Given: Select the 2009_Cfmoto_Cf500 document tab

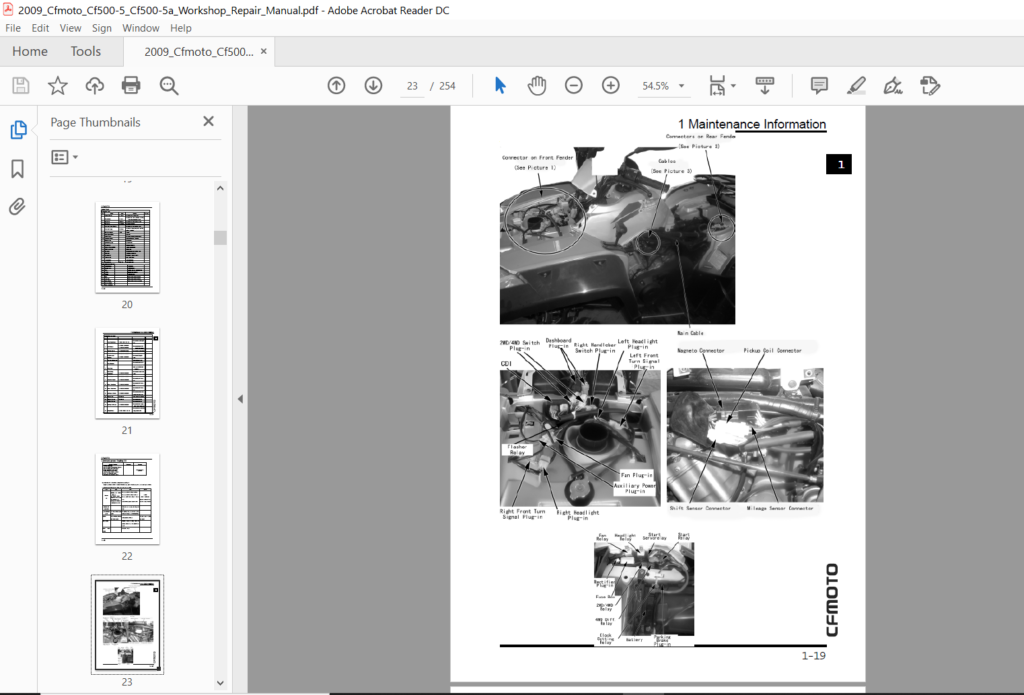Looking at the screenshot, I should 199,52.
